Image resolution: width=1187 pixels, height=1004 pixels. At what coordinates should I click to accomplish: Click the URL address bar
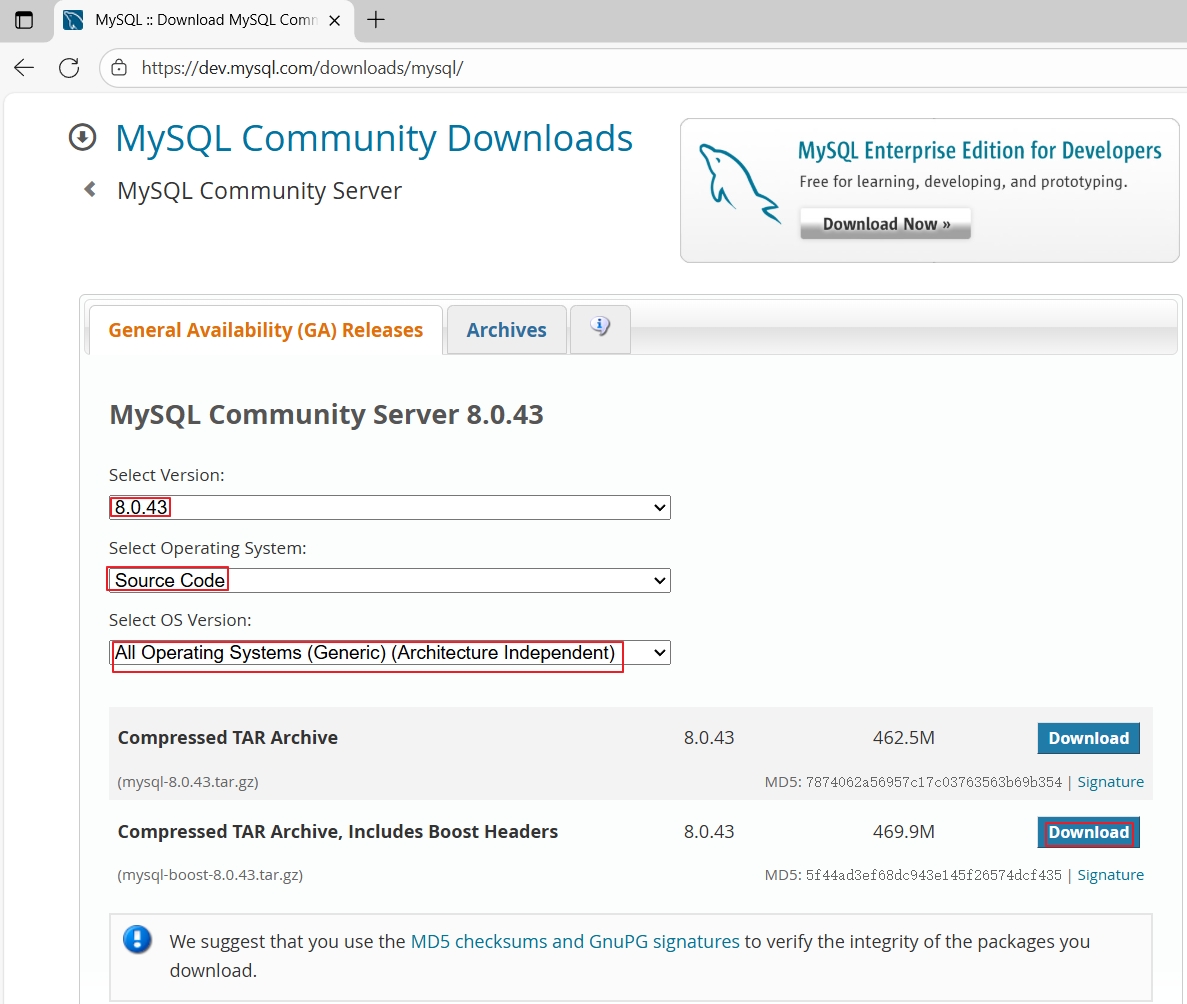pyautogui.click(x=643, y=68)
